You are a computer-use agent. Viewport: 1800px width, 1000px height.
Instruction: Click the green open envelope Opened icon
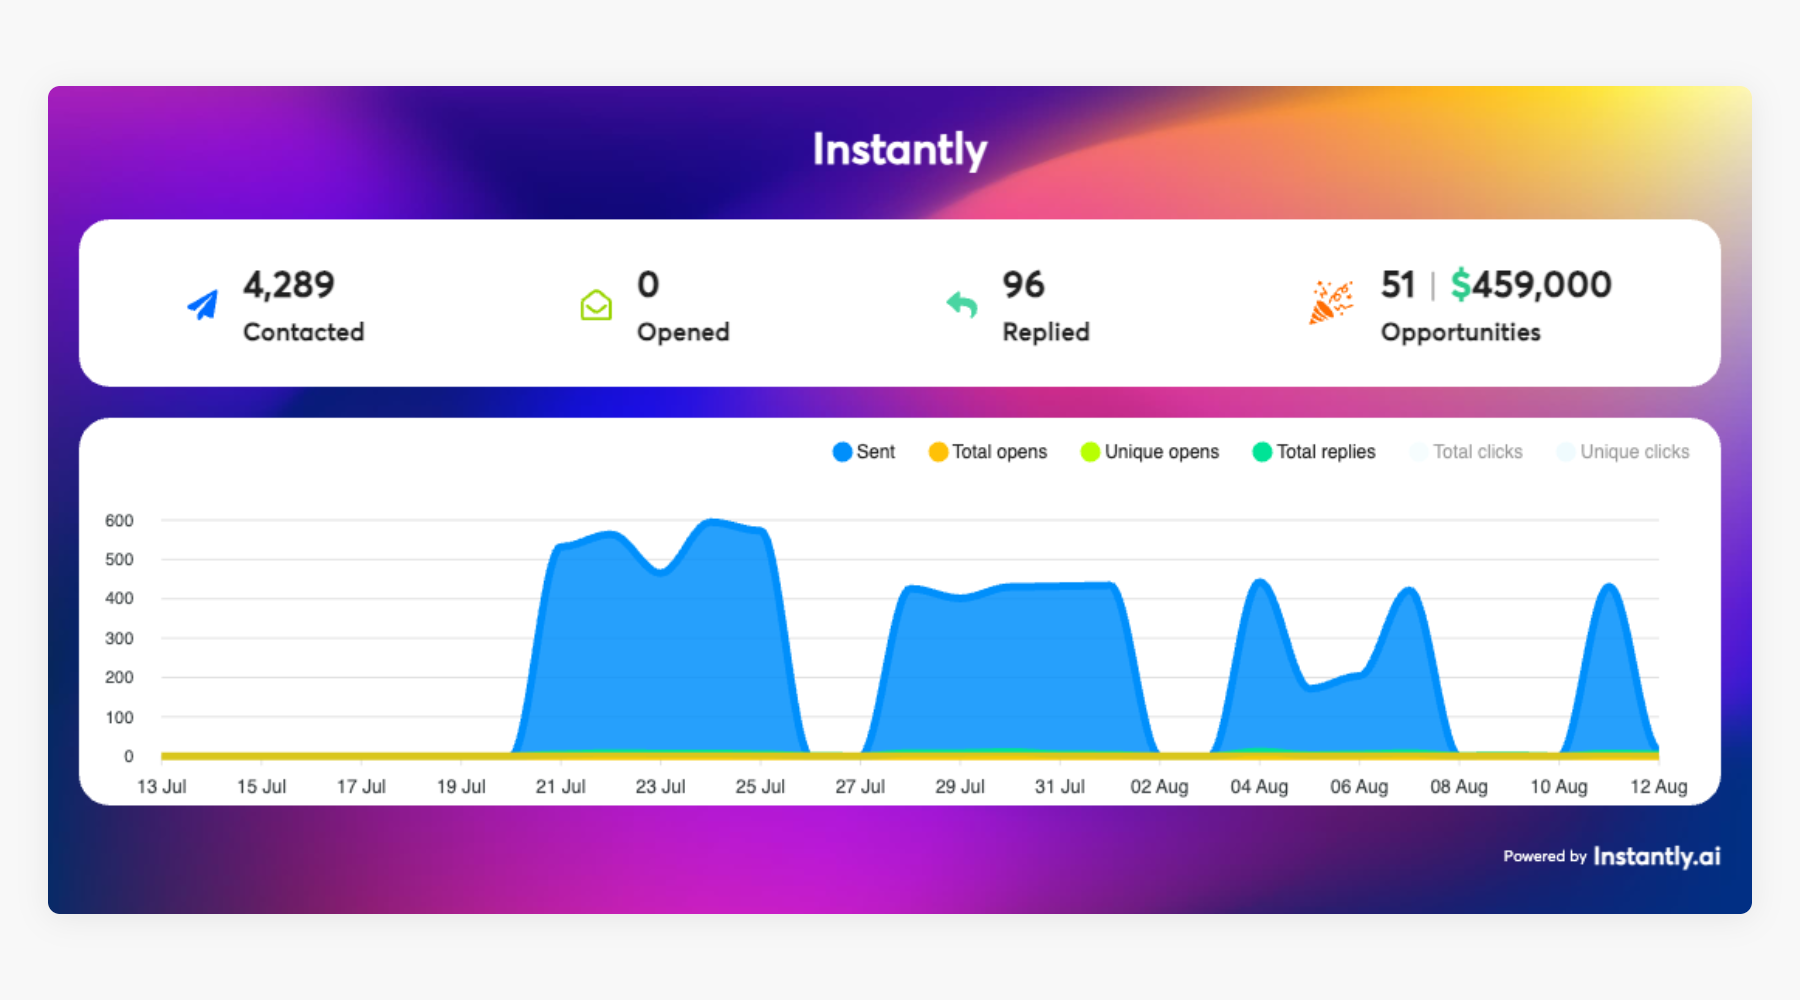(x=596, y=304)
